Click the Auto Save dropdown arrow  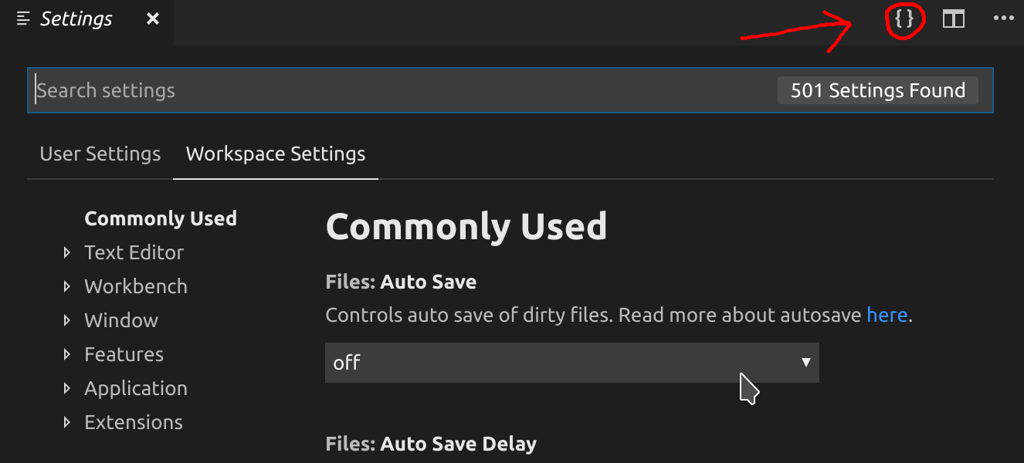[807, 362]
